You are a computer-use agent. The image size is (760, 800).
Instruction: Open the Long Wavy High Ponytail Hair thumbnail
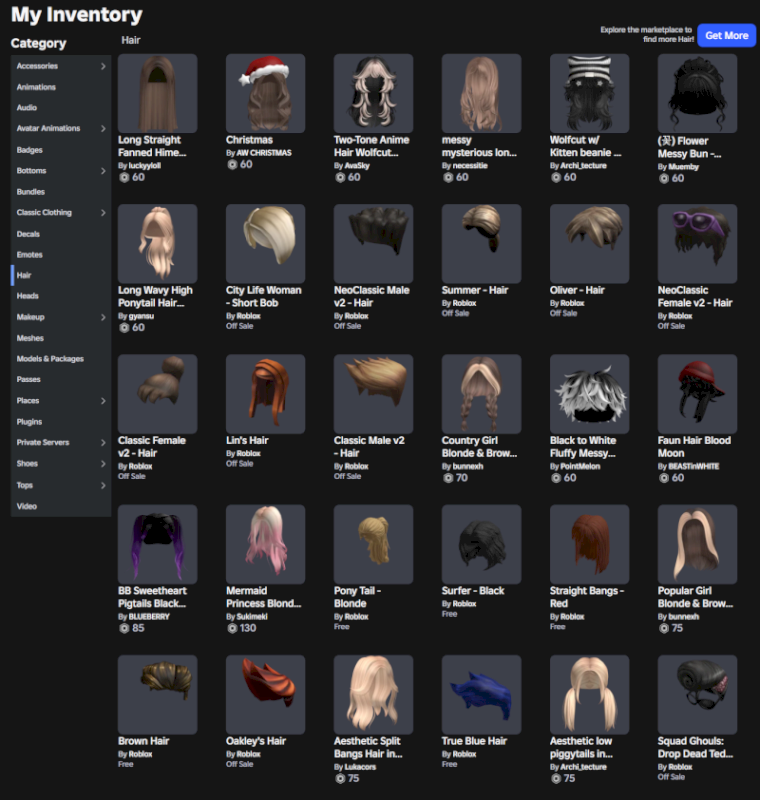coord(158,244)
